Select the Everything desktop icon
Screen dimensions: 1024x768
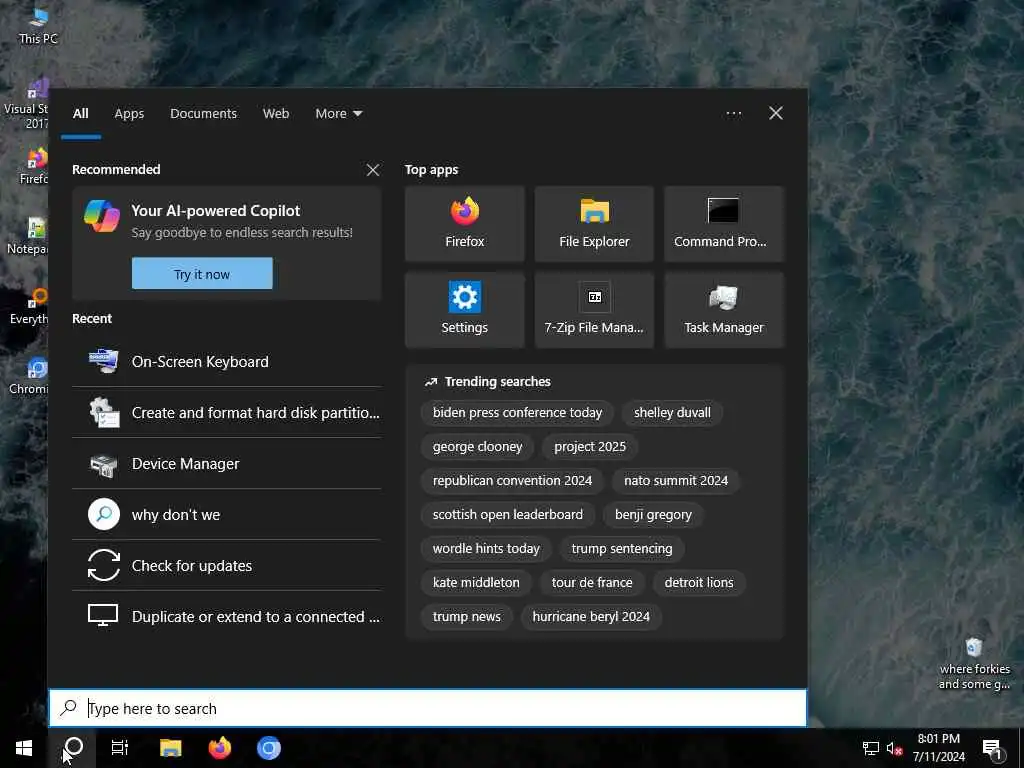pos(29,306)
